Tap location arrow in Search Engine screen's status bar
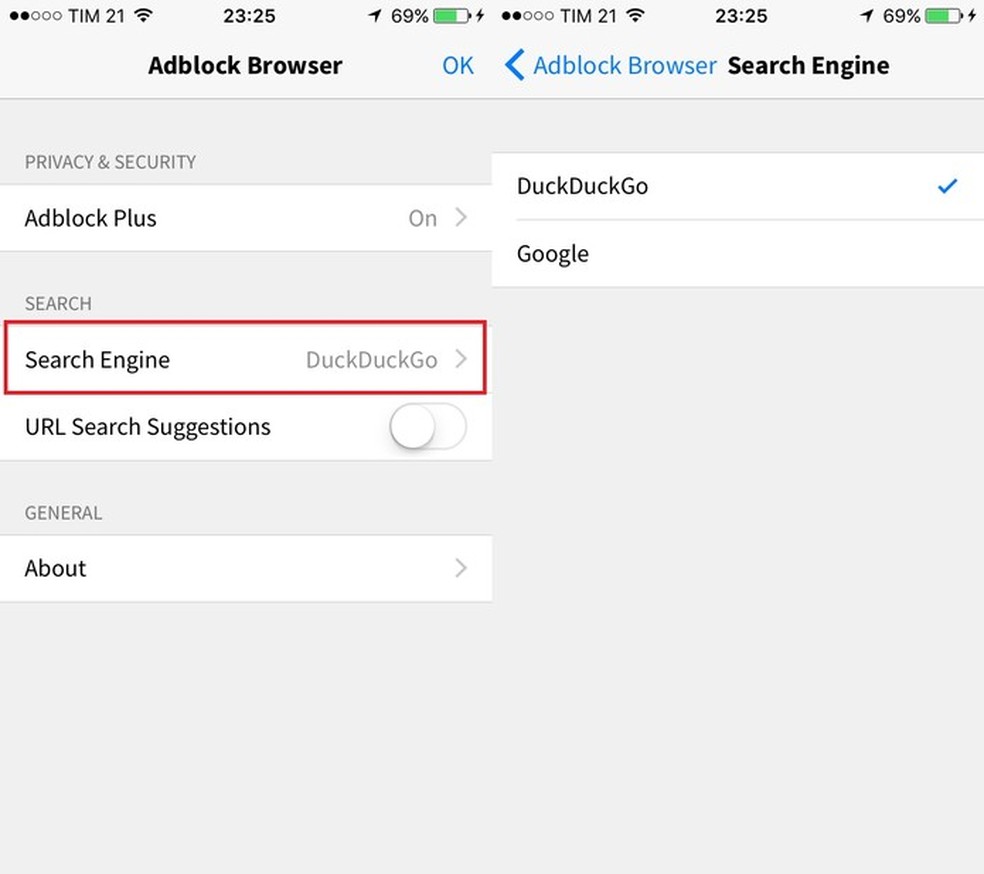This screenshot has height=874, width=984. click(x=866, y=16)
